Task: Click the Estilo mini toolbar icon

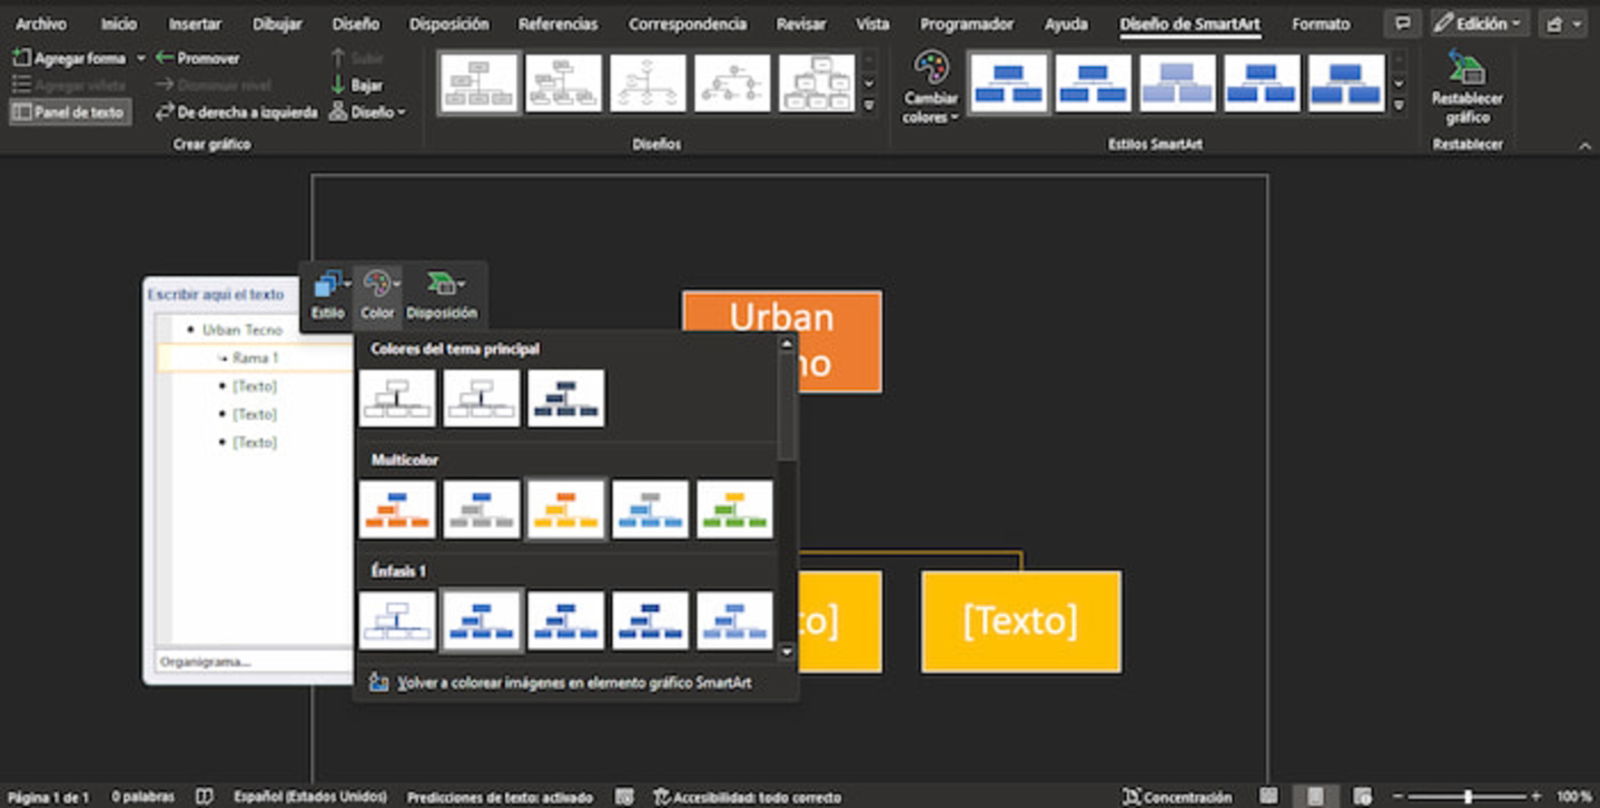Action: (x=328, y=295)
